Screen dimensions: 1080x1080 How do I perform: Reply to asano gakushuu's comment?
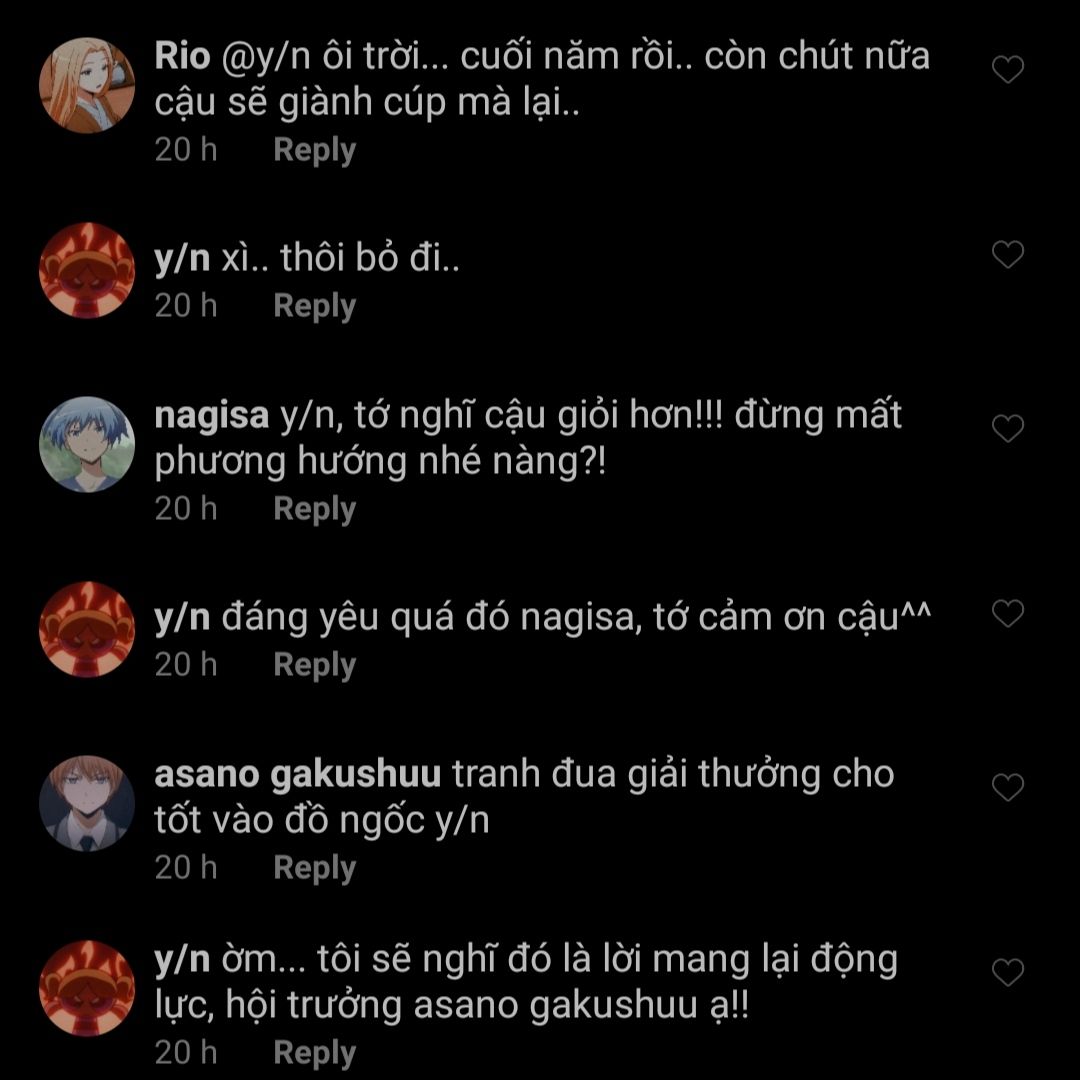pos(315,869)
